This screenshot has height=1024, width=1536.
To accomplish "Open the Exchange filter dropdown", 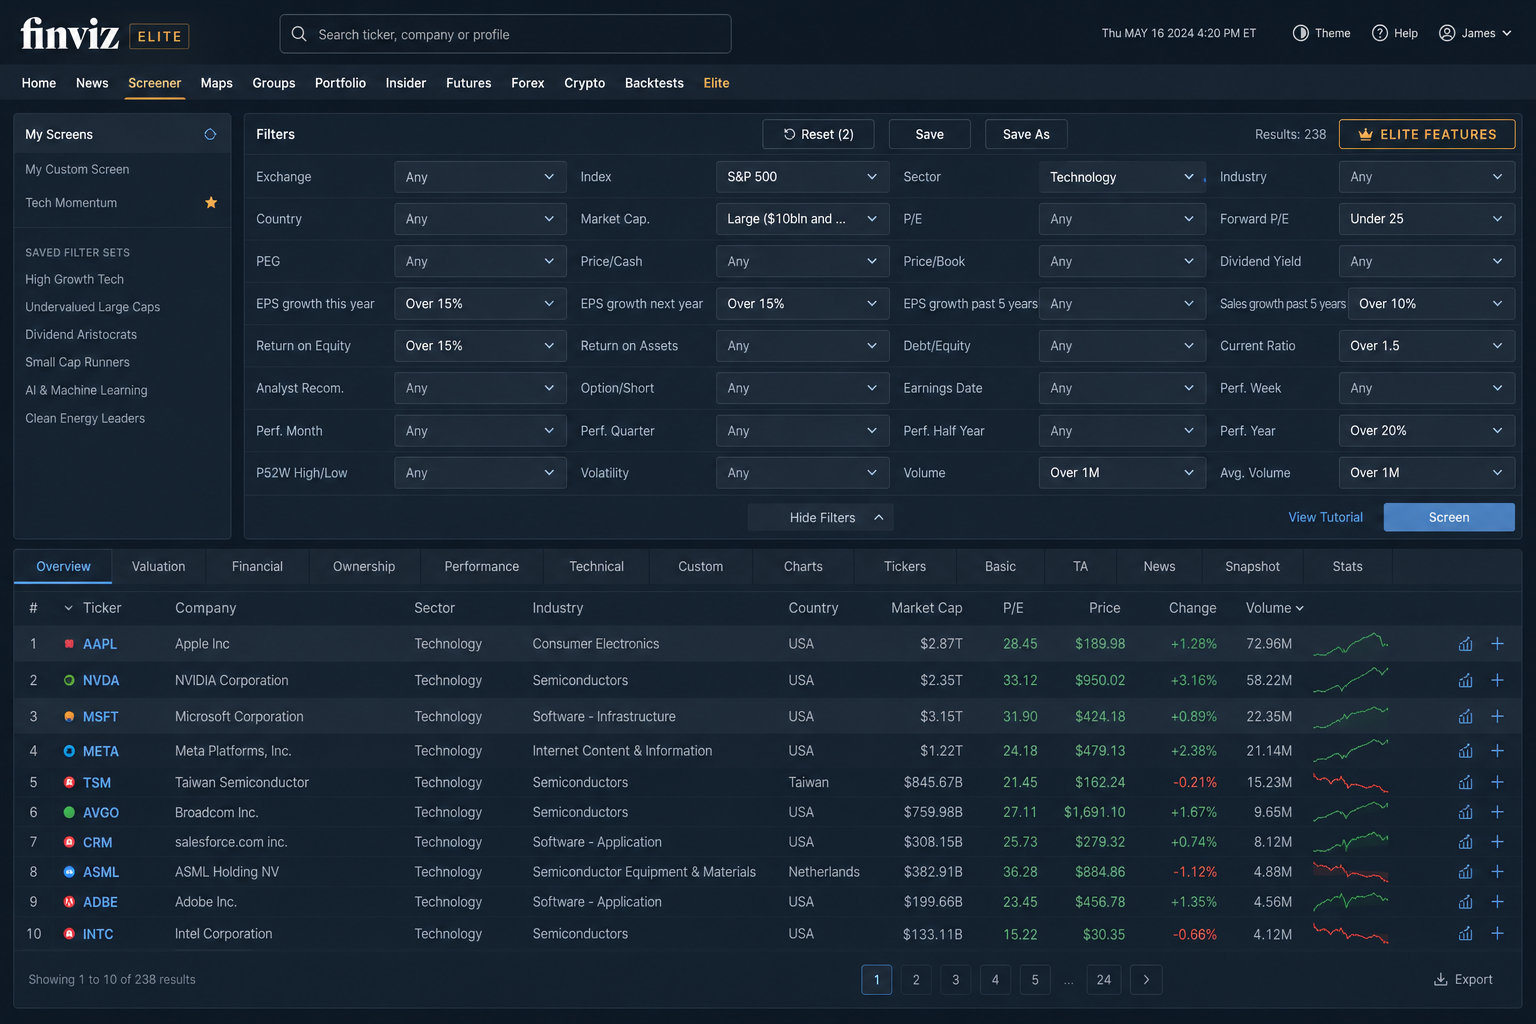I will point(480,177).
